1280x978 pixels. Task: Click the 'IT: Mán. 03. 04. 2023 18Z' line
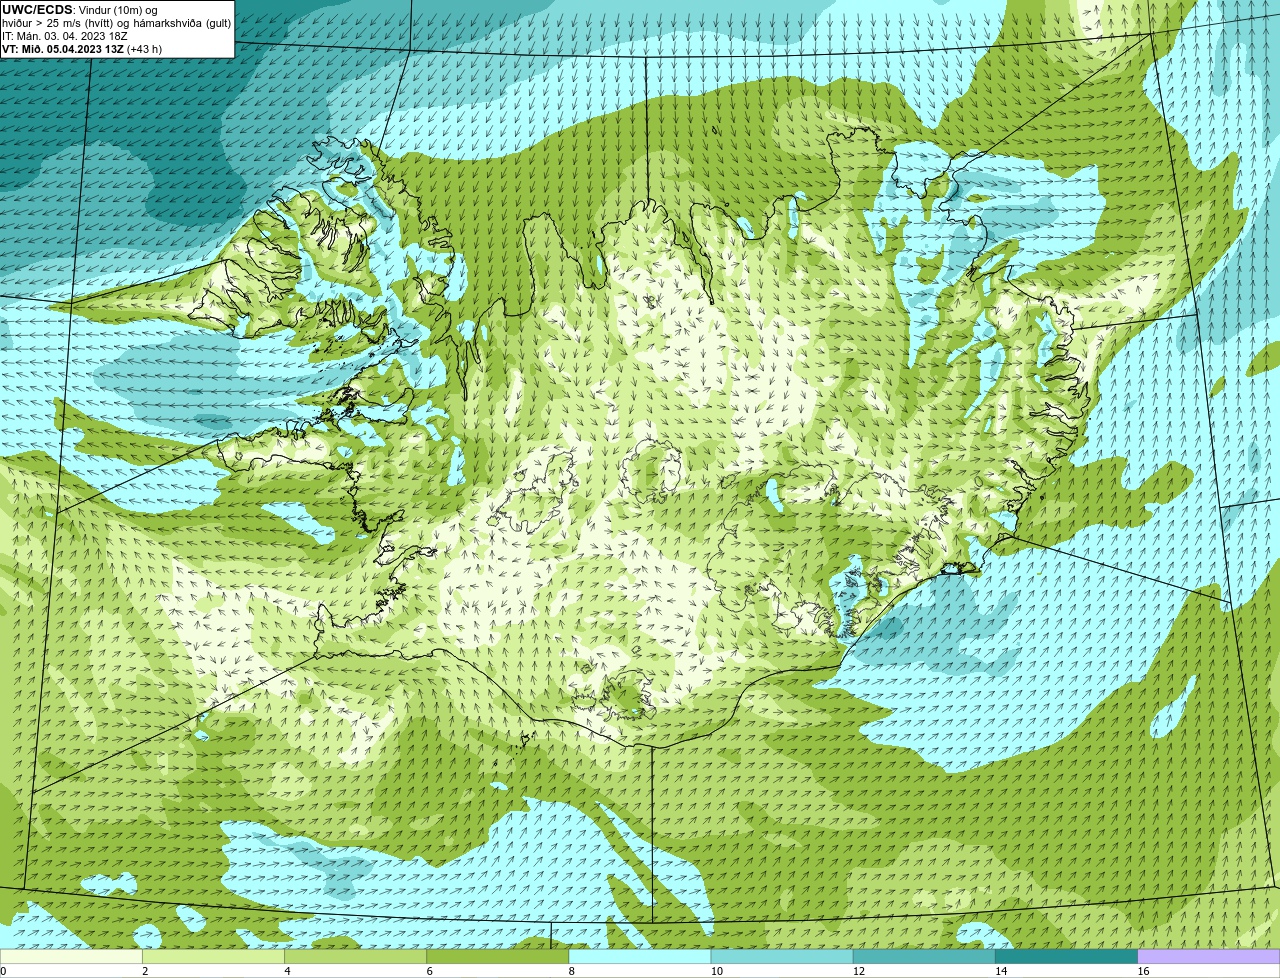(x=65, y=36)
